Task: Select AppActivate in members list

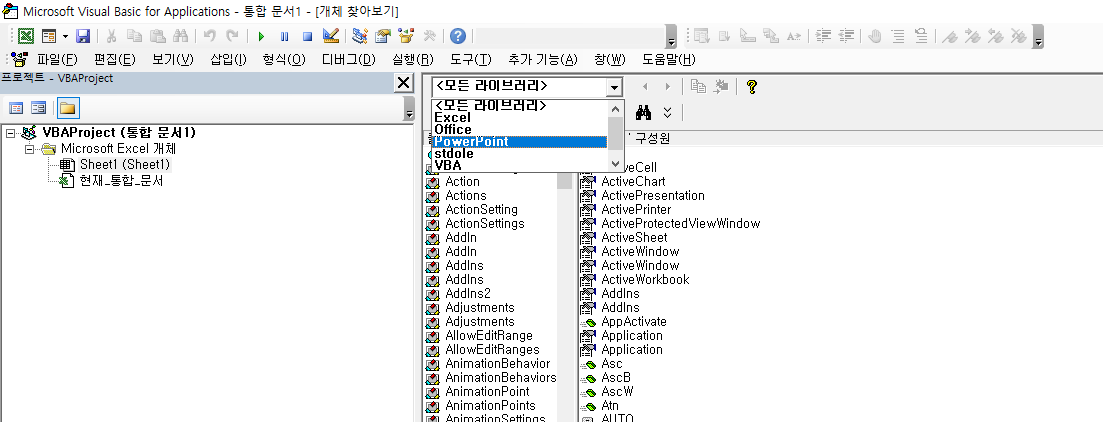Action: tap(634, 321)
